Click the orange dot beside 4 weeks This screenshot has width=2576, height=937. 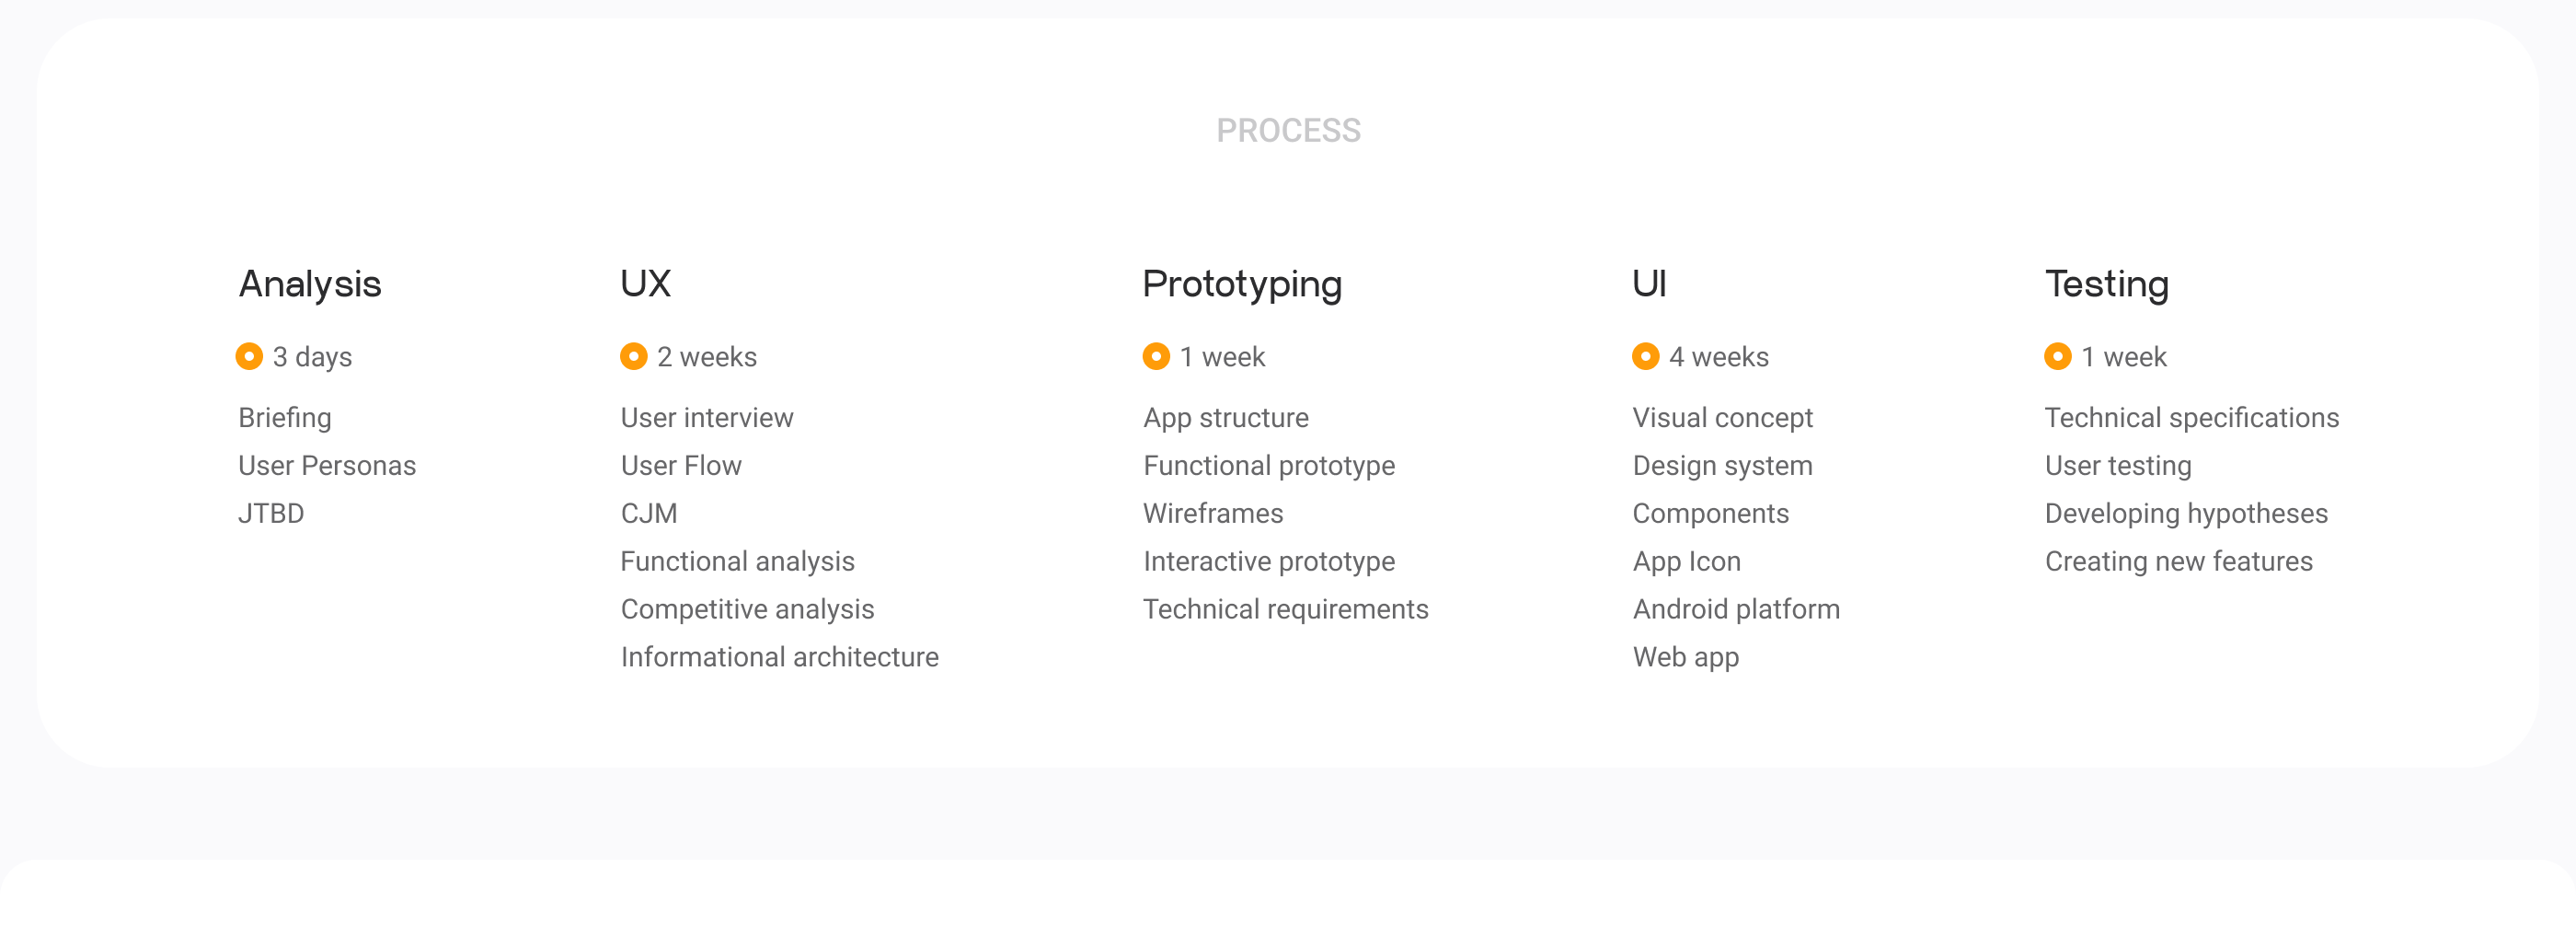pos(1645,357)
